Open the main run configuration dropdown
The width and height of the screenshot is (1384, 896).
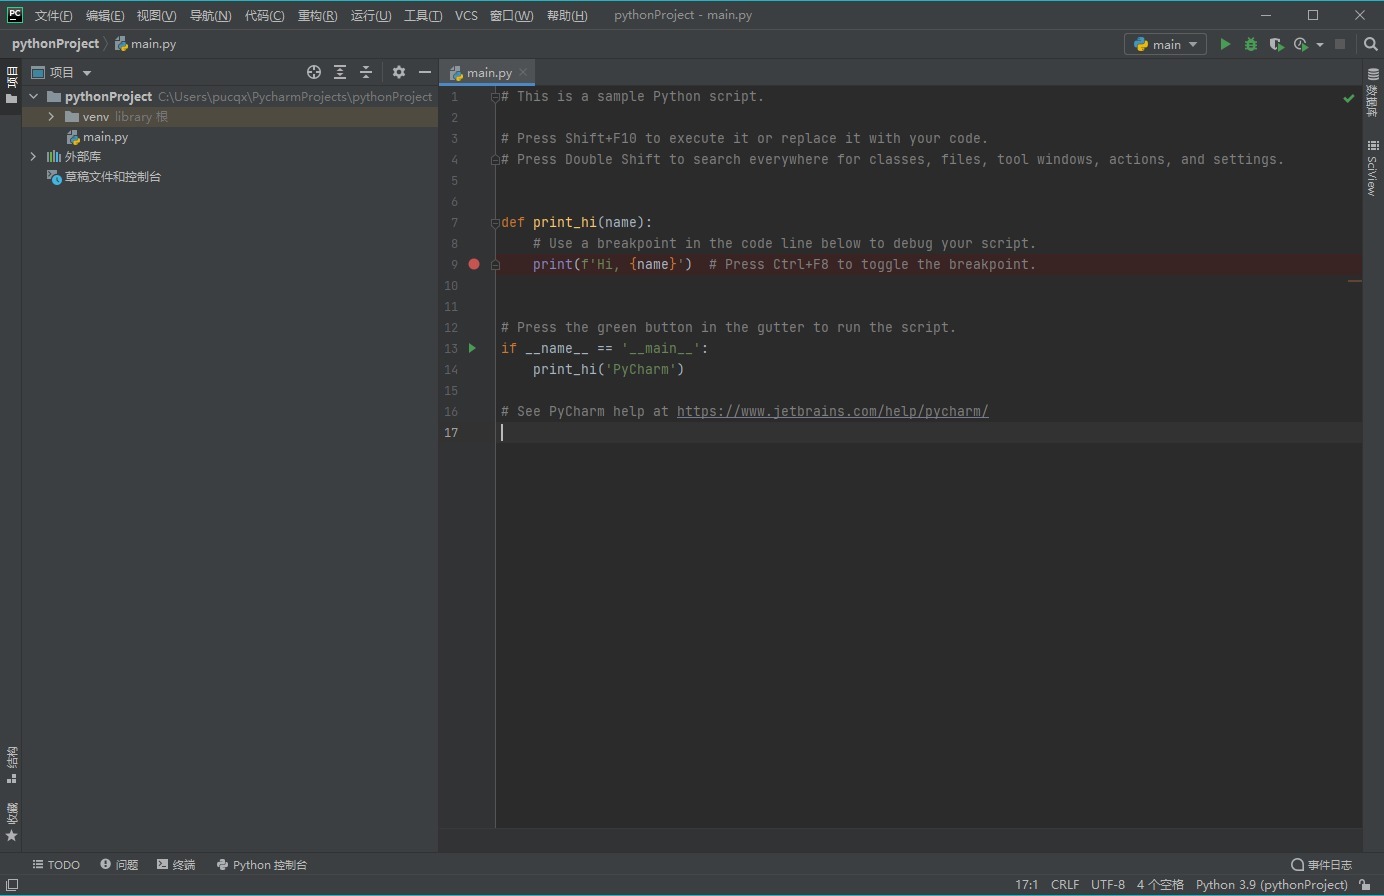1164,44
